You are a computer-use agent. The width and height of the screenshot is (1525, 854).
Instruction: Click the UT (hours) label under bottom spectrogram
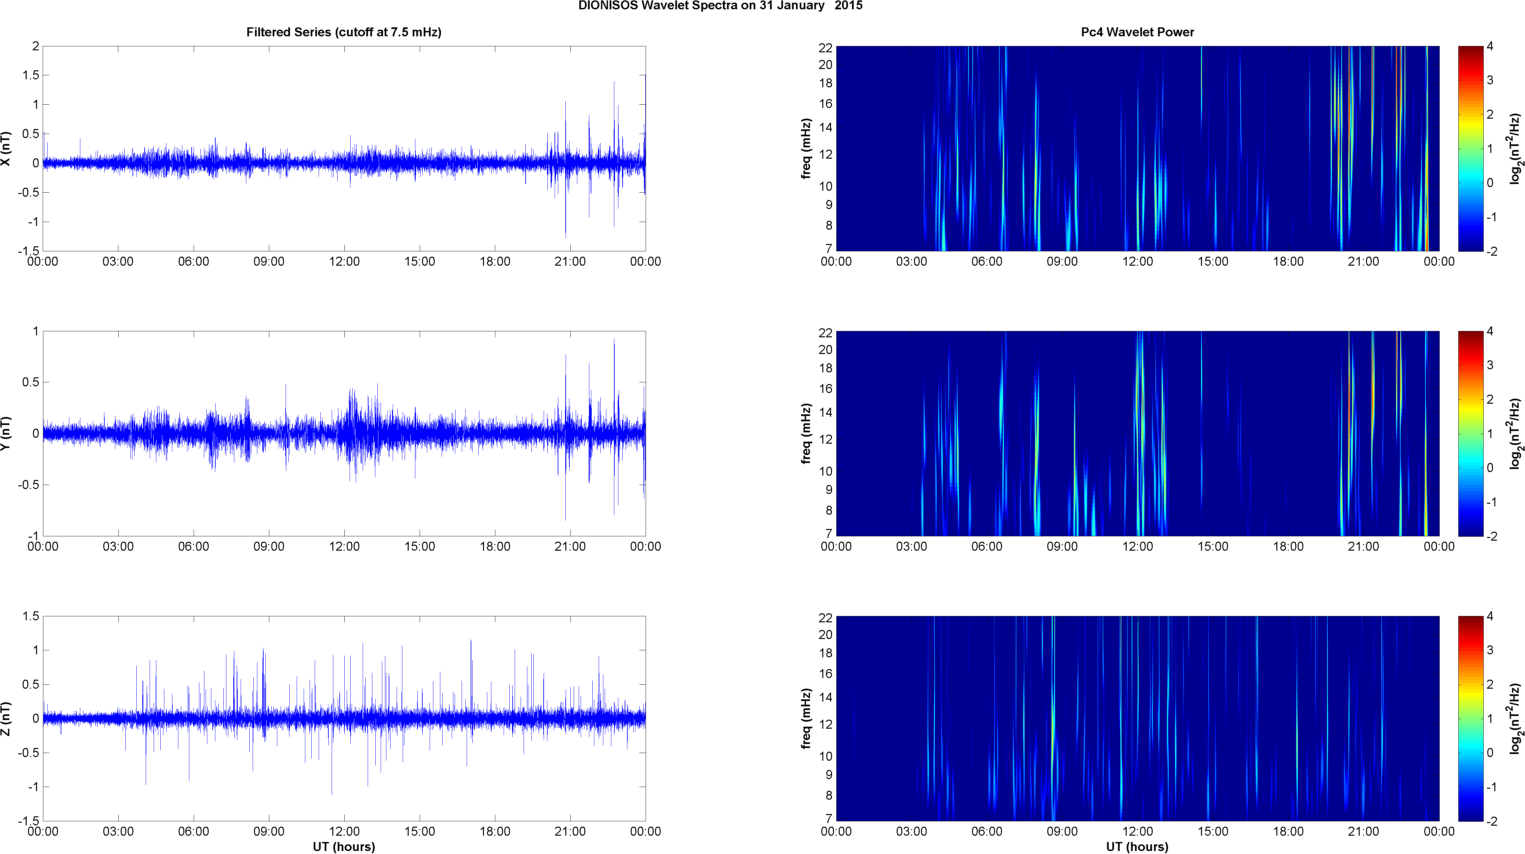(1137, 846)
